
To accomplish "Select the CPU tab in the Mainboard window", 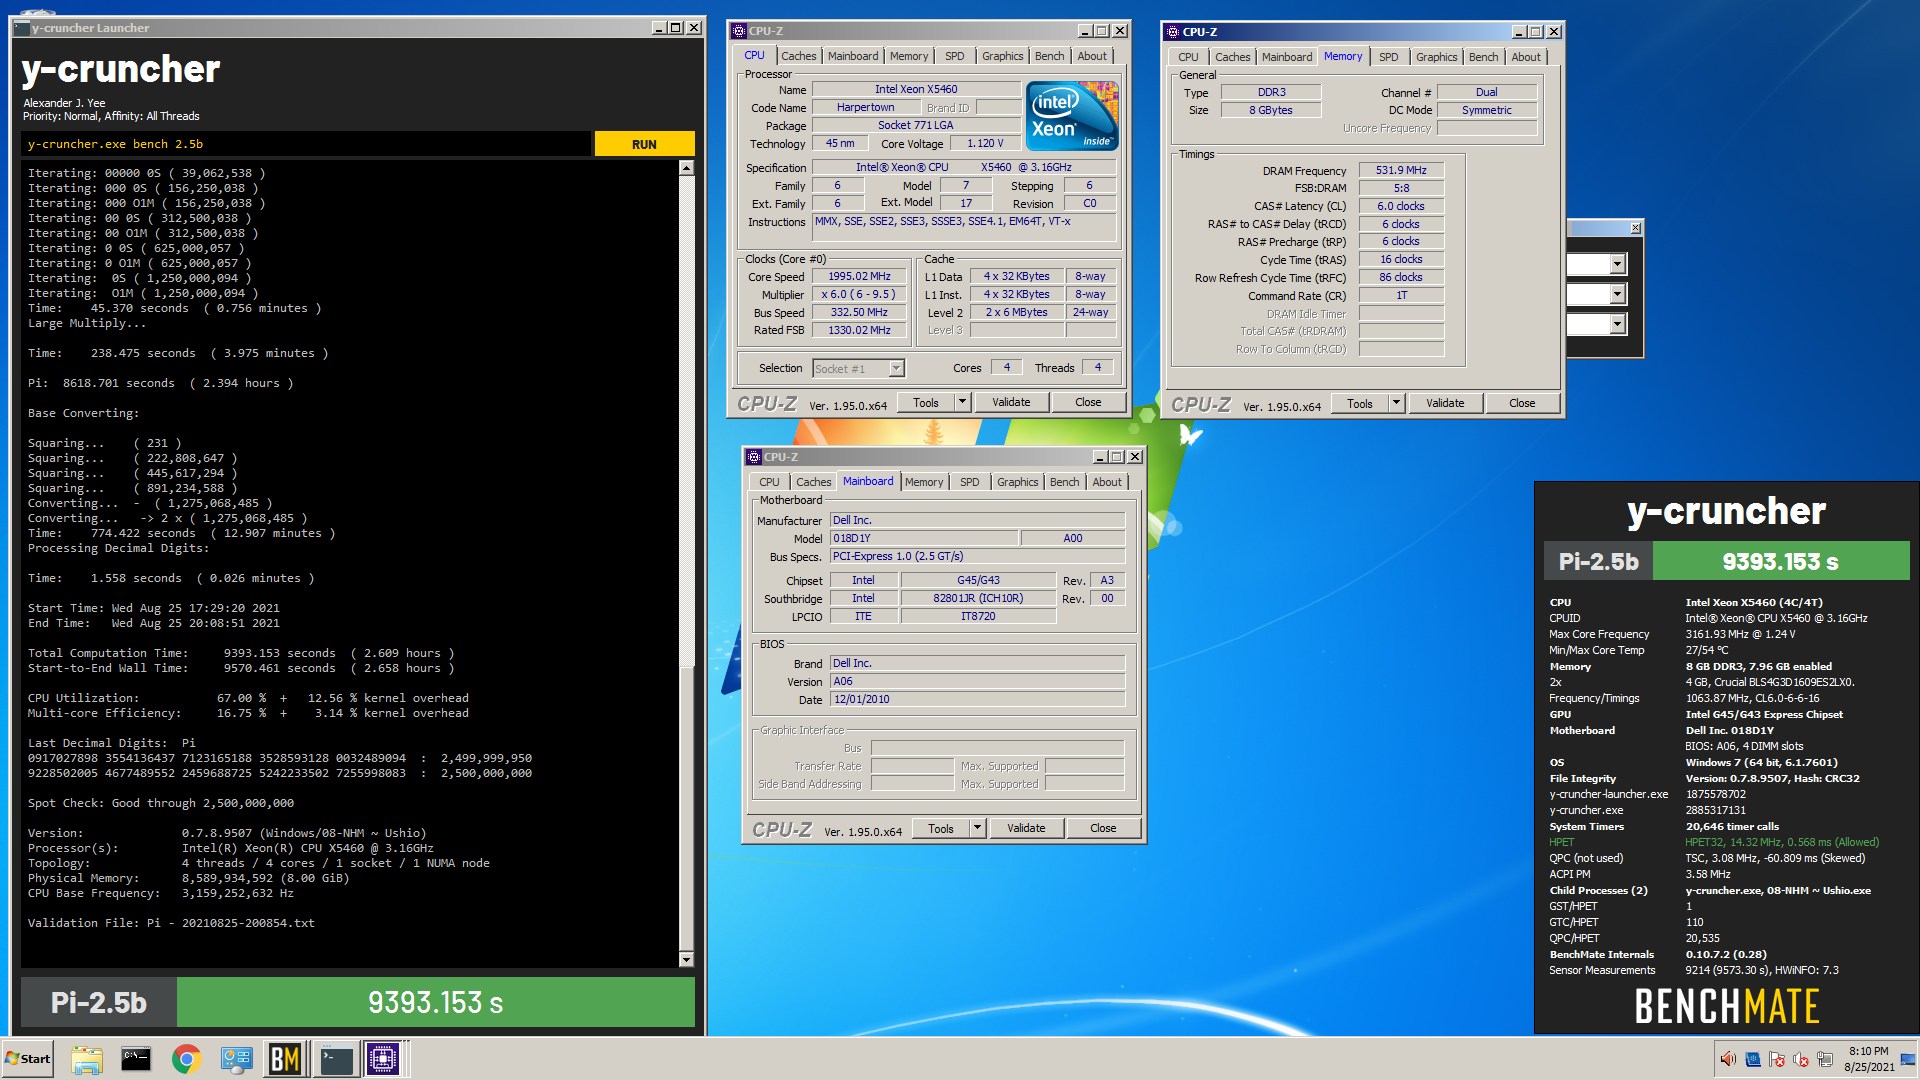I will [x=769, y=482].
